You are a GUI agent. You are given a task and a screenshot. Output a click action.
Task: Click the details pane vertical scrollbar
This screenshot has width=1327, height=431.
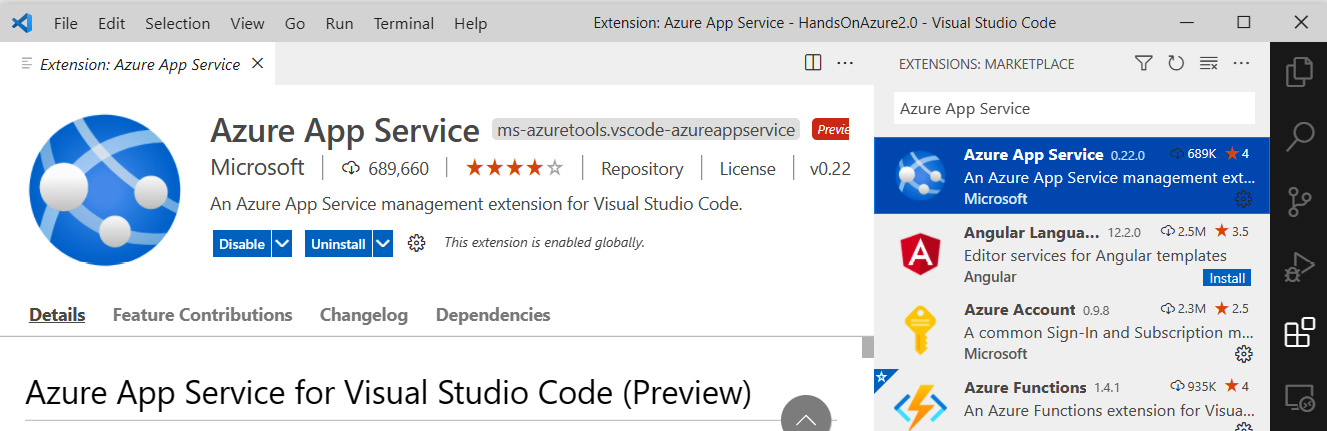[868, 346]
